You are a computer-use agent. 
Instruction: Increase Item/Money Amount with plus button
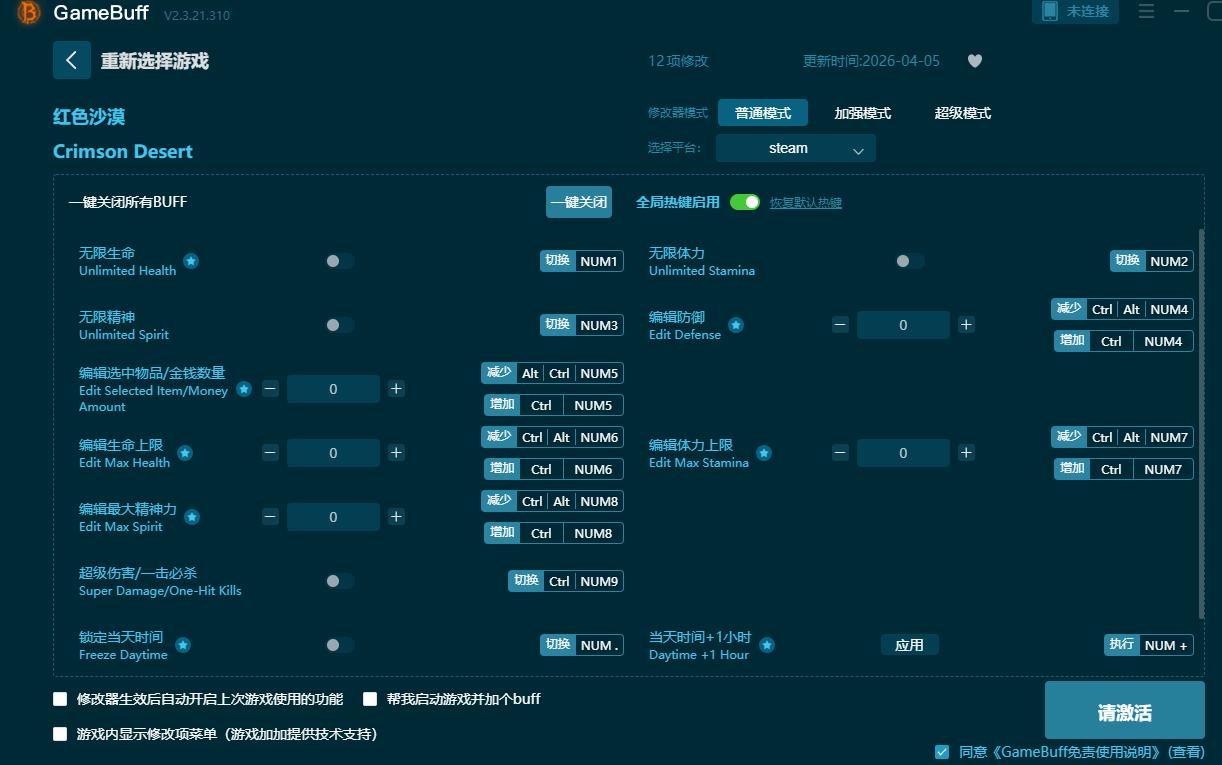pos(396,389)
